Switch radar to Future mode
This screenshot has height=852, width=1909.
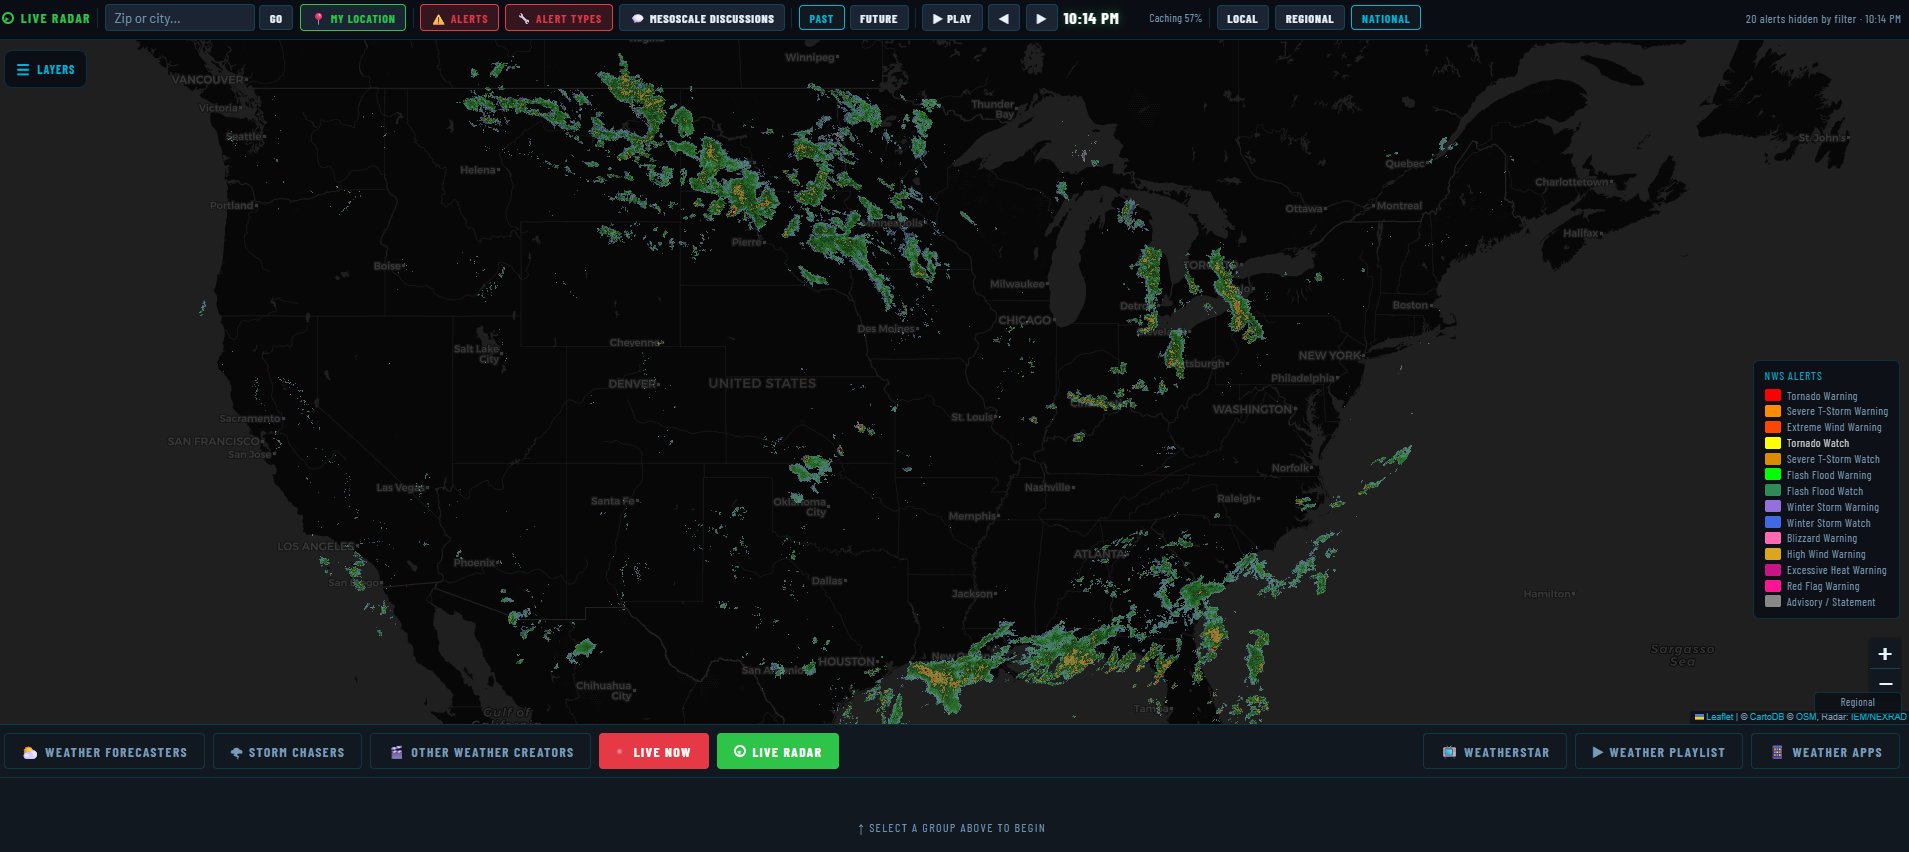point(879,18)
